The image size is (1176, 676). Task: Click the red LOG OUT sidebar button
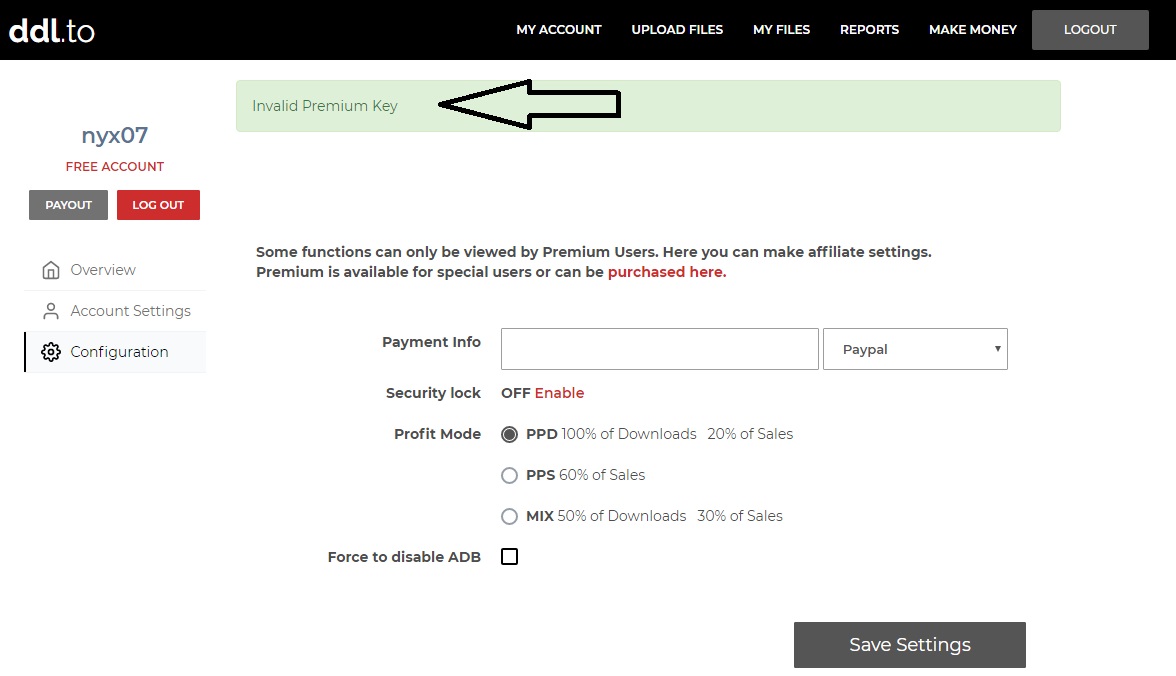click(158, 205)
